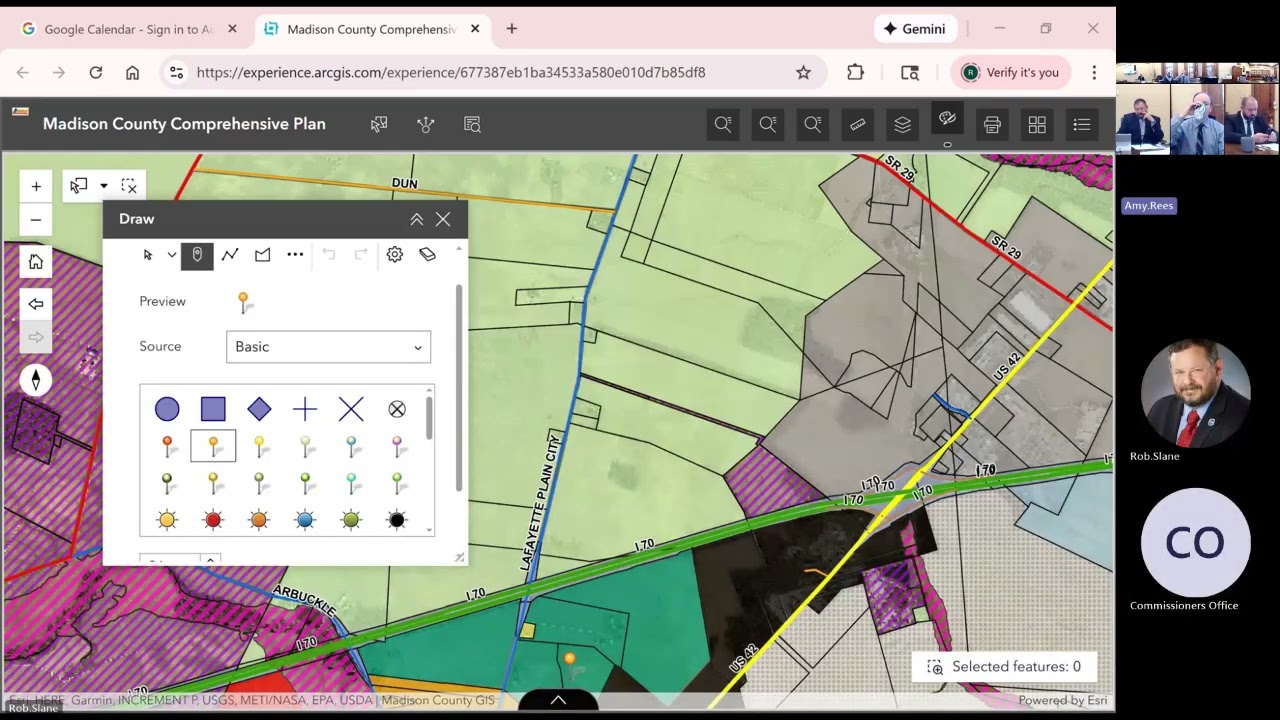This screenshot has width=1280, height=720.
Task: Collapse the Draw panel
Action: pos(416,219)
